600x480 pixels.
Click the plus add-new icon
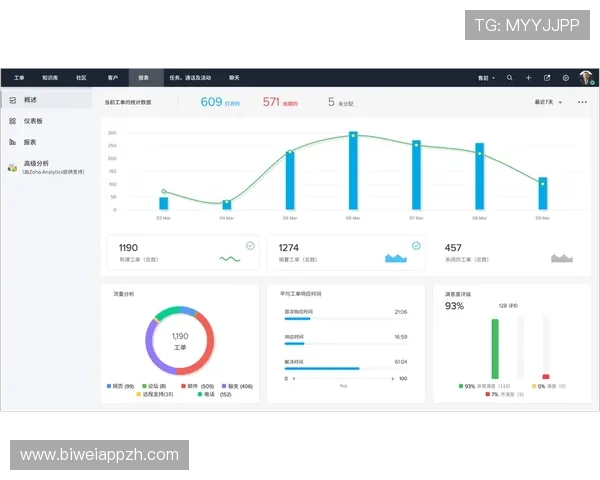[528, 78]
